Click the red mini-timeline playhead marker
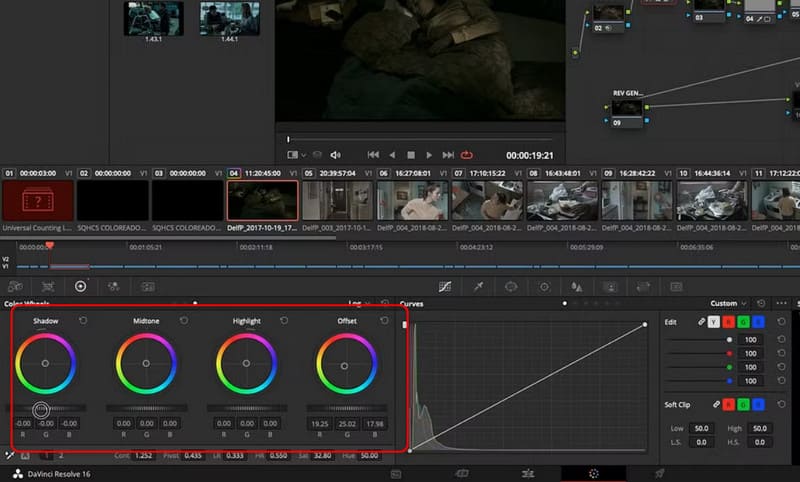This screenshot has height=482, width=800. [x=49, y=246]
